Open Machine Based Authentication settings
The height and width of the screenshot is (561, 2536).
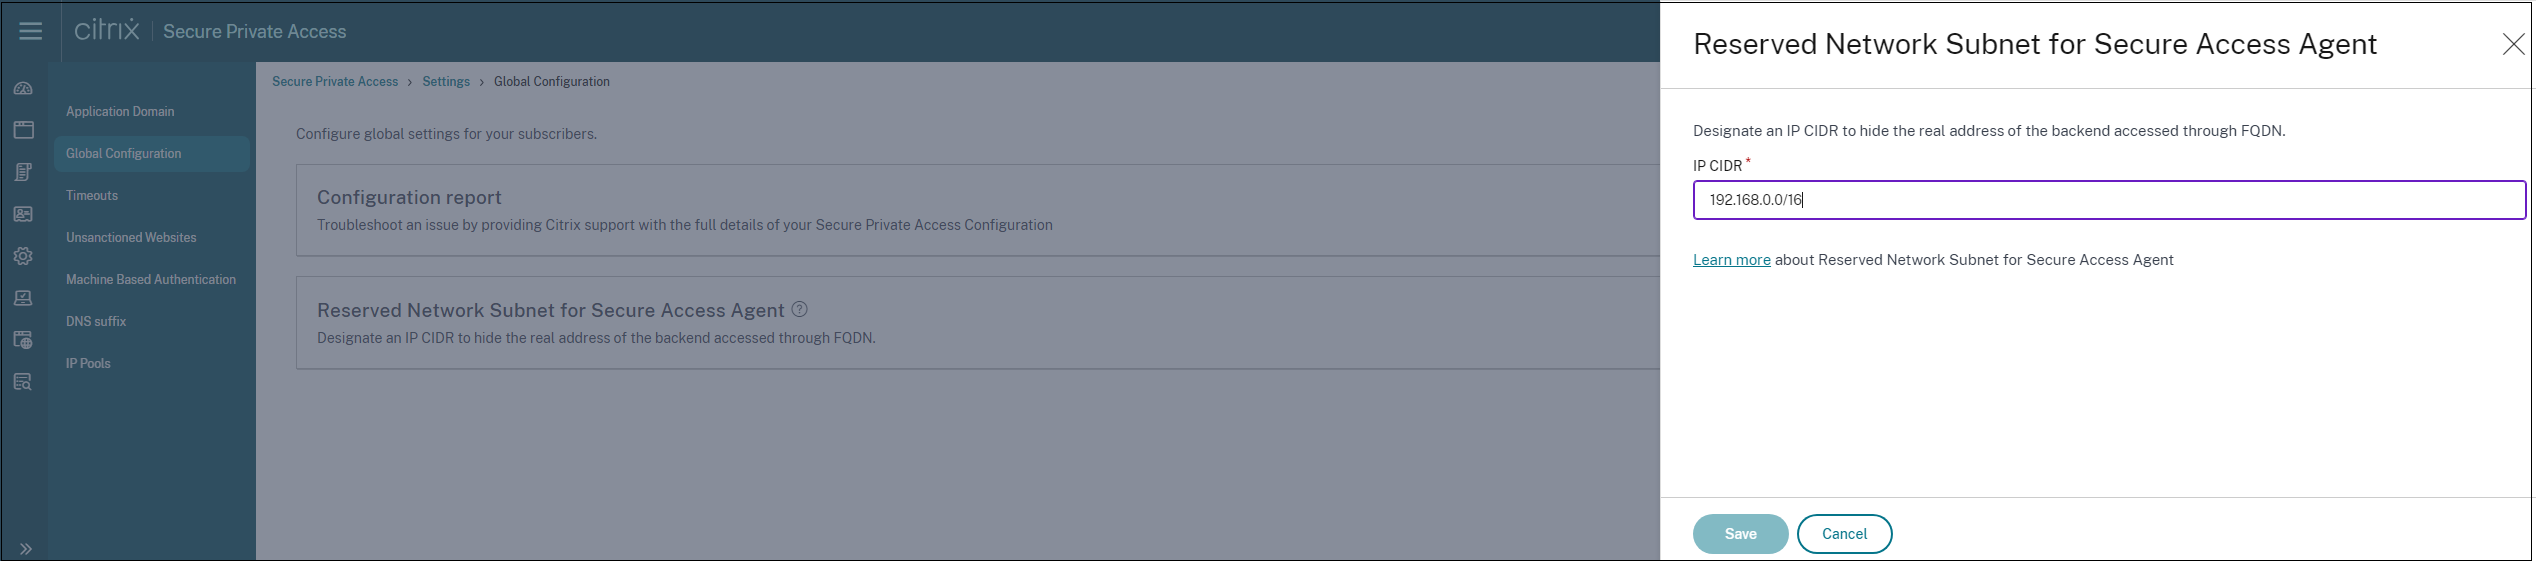(151, 279)
